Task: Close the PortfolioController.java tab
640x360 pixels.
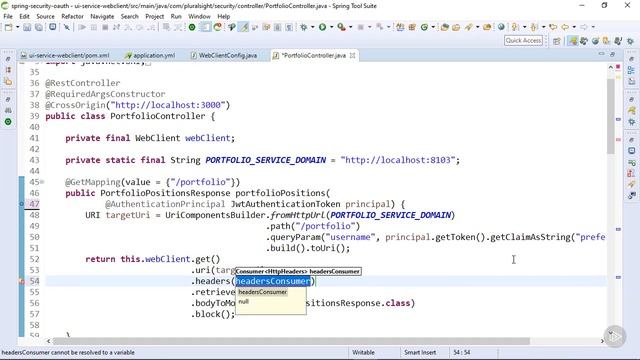Action: click(x=353, y=56)
